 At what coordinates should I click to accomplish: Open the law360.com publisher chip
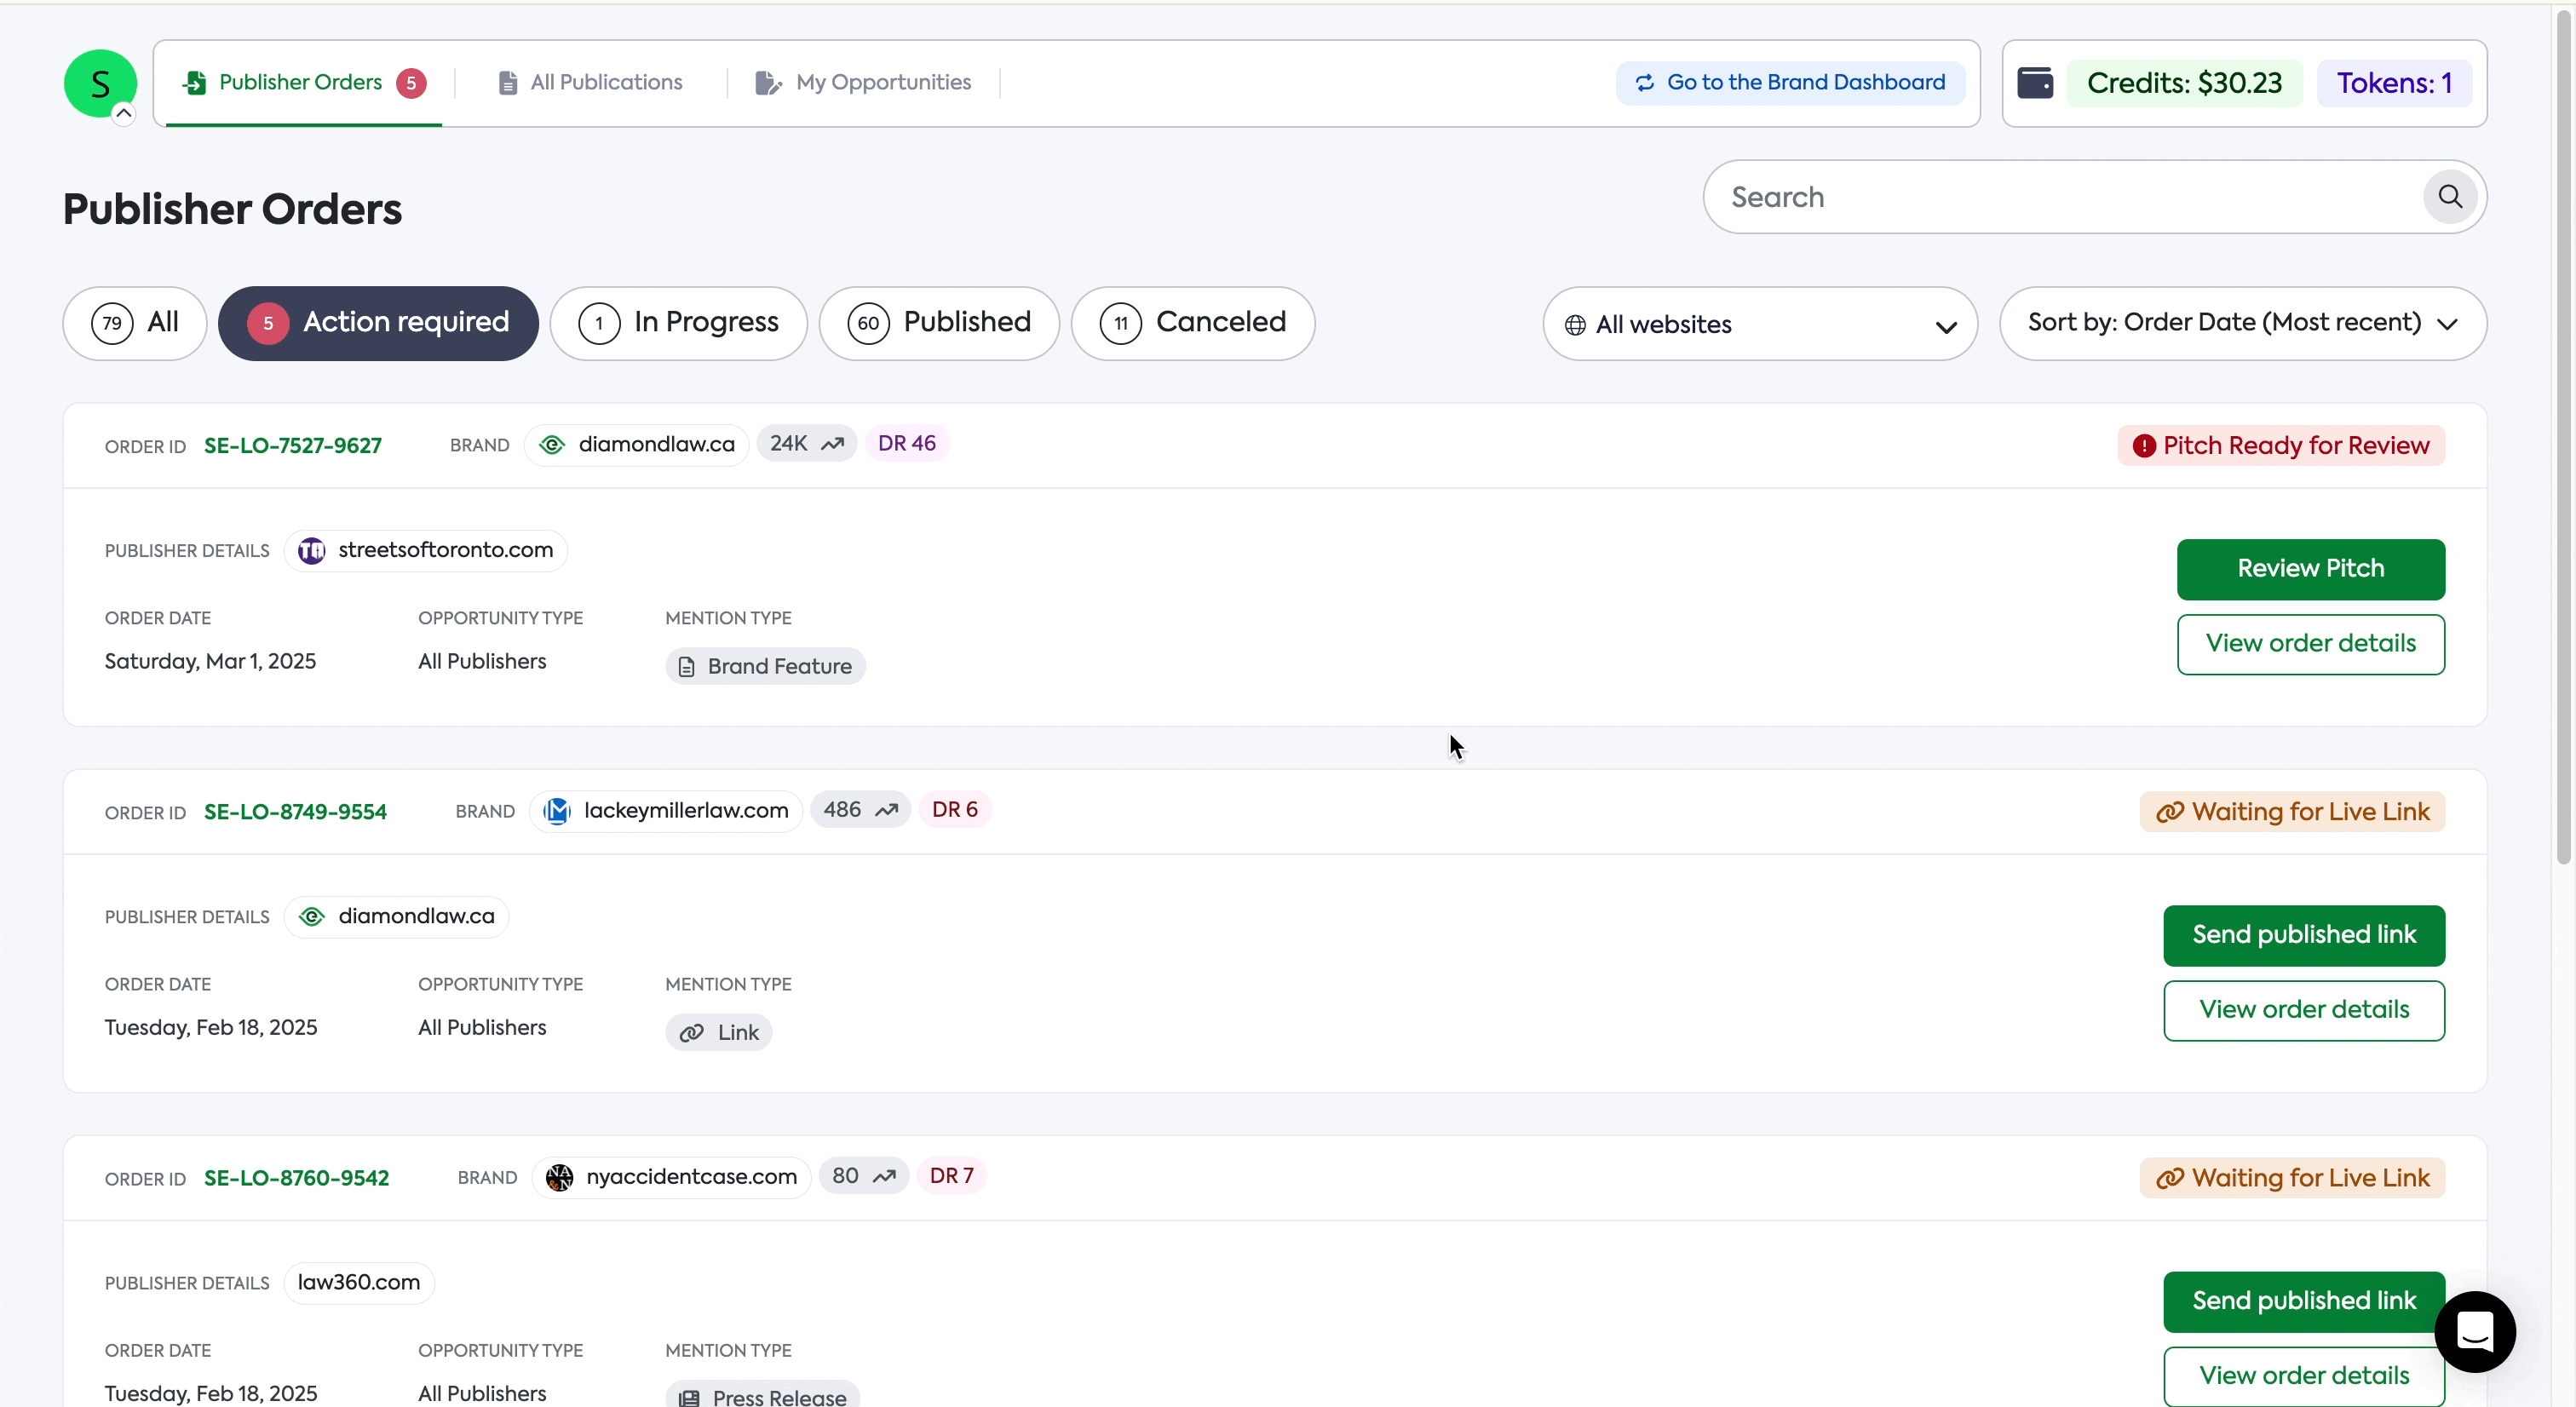click(359, 1282)
